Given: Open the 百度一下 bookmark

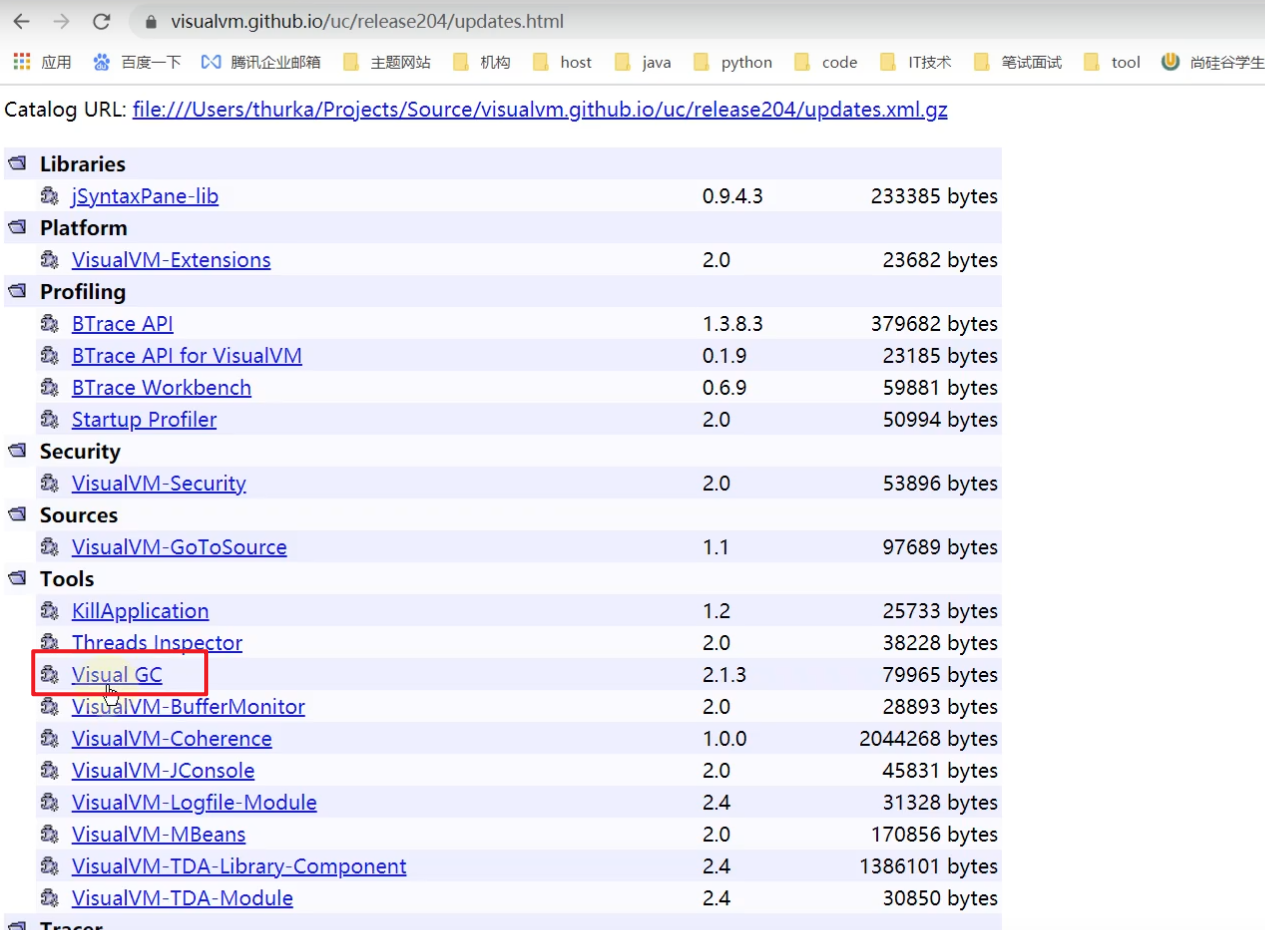Looking at the screenshot, I should tap(137, 62).
